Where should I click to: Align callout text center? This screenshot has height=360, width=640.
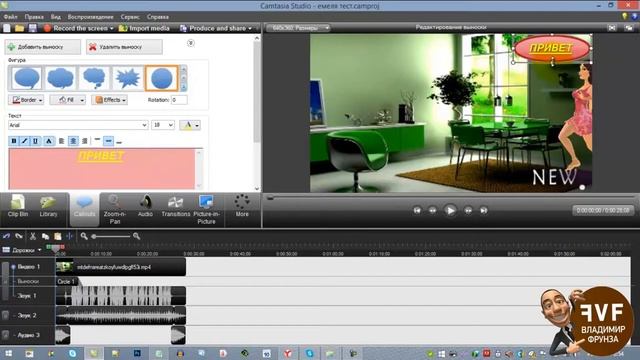[73, 141]
